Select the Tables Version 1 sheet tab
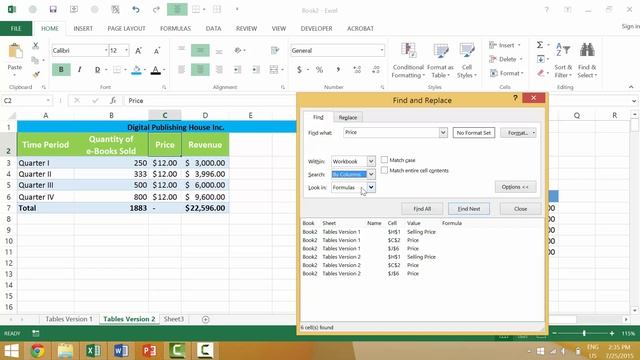640x360 pixels. (69, 319)
